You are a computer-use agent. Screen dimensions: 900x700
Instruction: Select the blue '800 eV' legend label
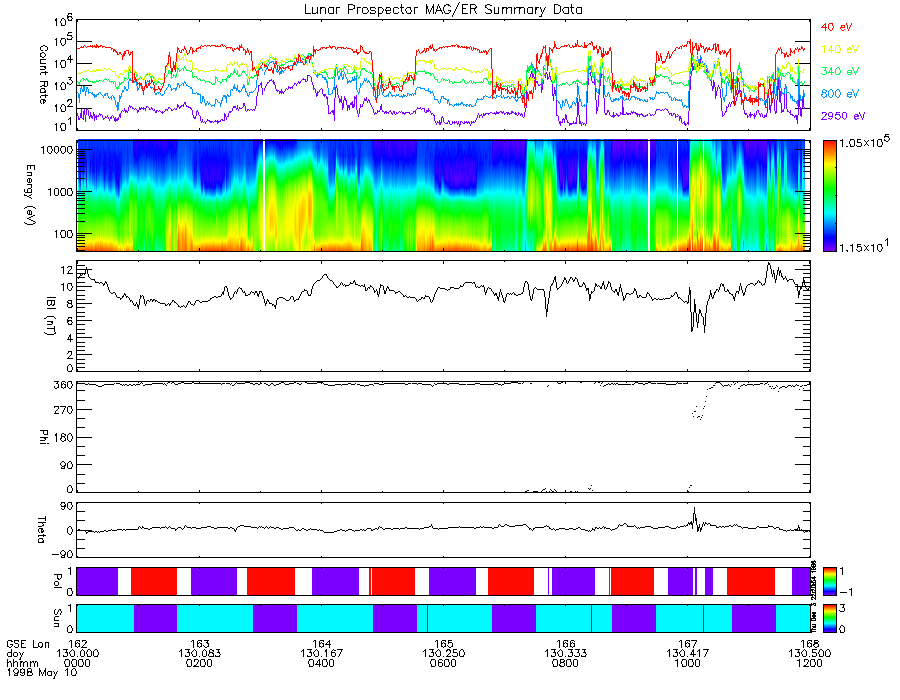pyautogui.click(x=840, y=94)
